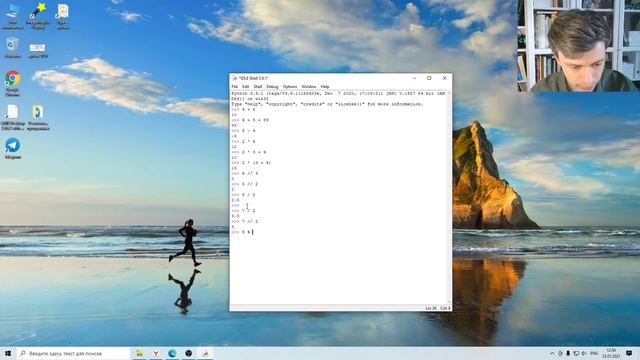640x360 pixels.
Task: Open the Edit menu in IDLE Shell
Action: pyautogui.click(x=245, y=87)
